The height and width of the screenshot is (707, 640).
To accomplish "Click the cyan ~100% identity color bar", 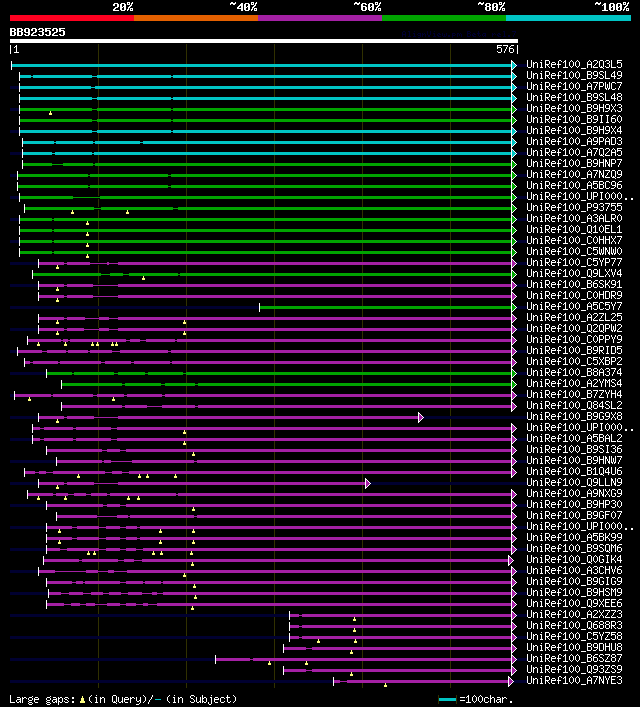I will click(x=568, y=18).
